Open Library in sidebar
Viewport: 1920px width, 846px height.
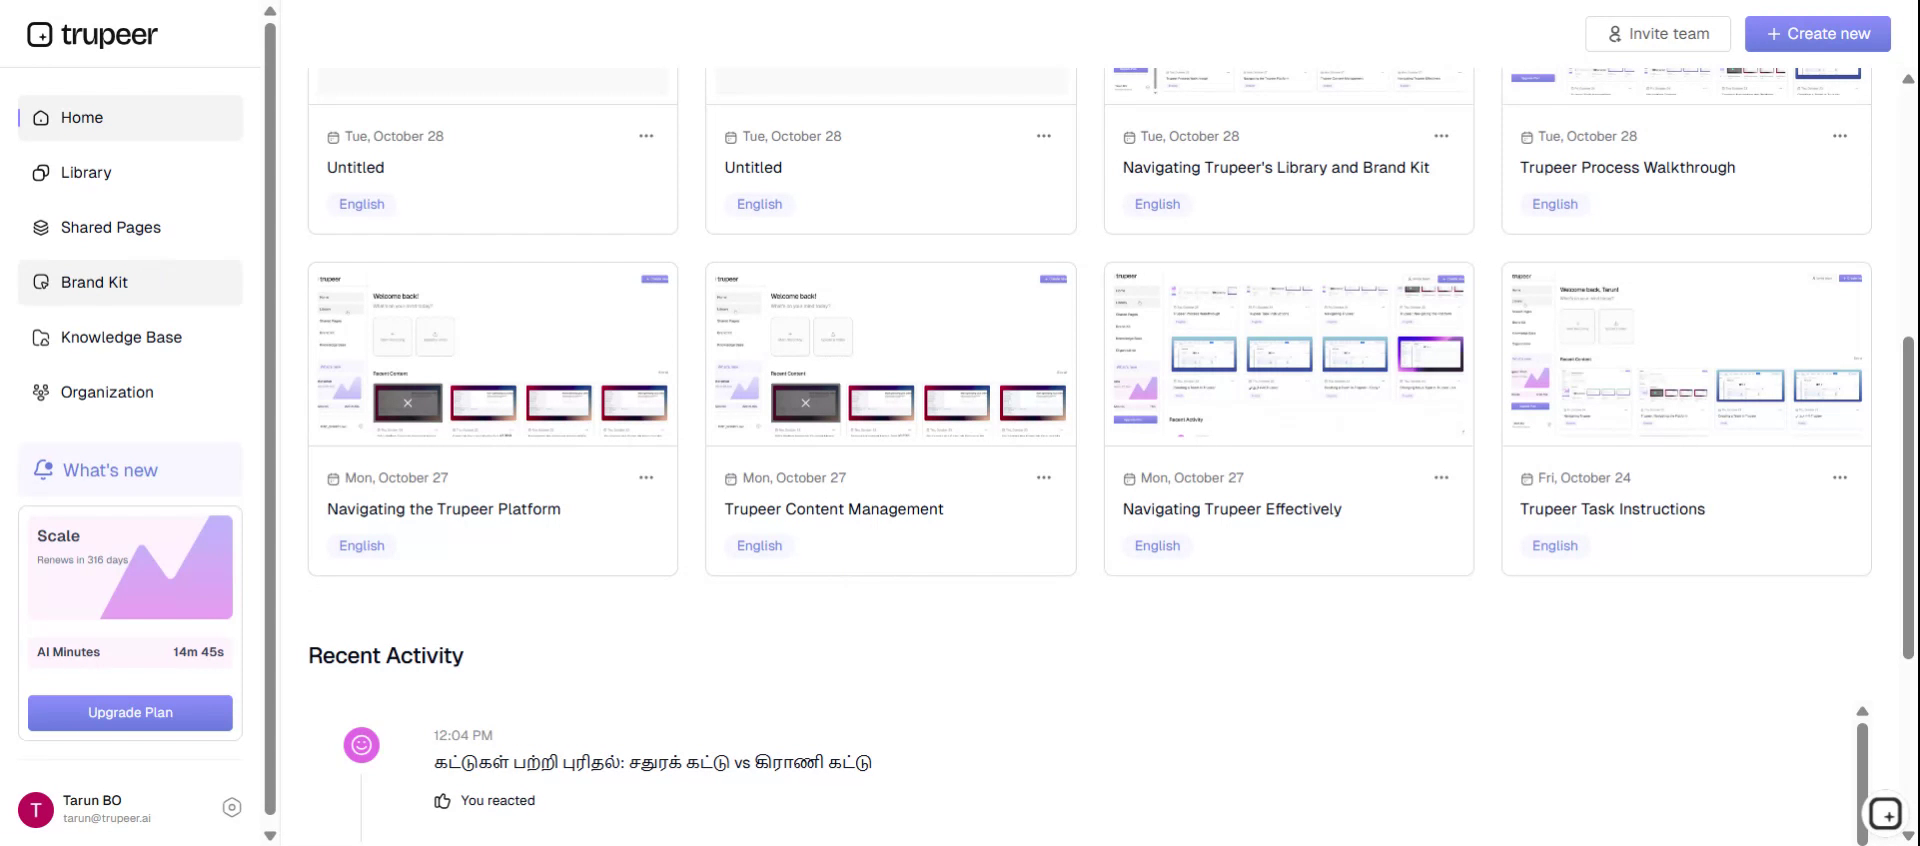tap(130, 173)
